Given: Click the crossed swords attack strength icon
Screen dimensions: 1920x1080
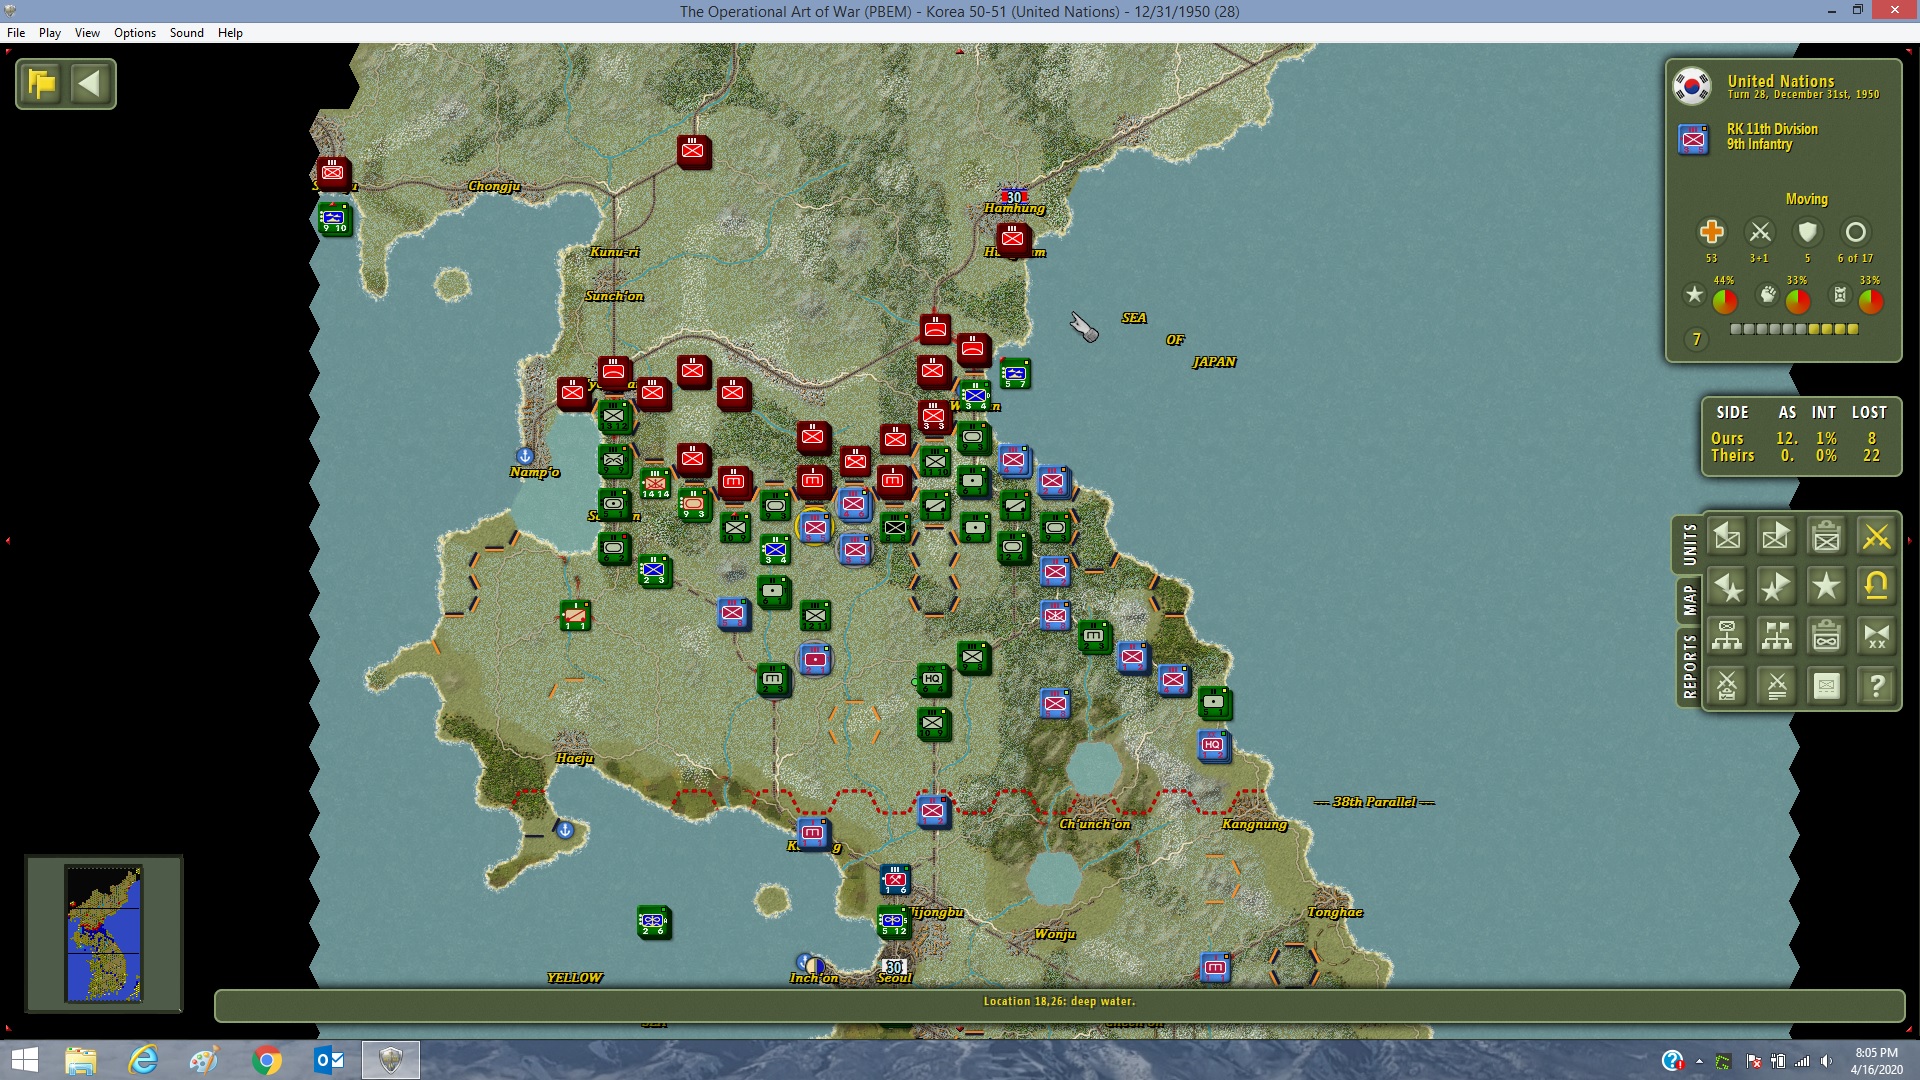Looking at the screenshot, I should tap(1760, 232).
